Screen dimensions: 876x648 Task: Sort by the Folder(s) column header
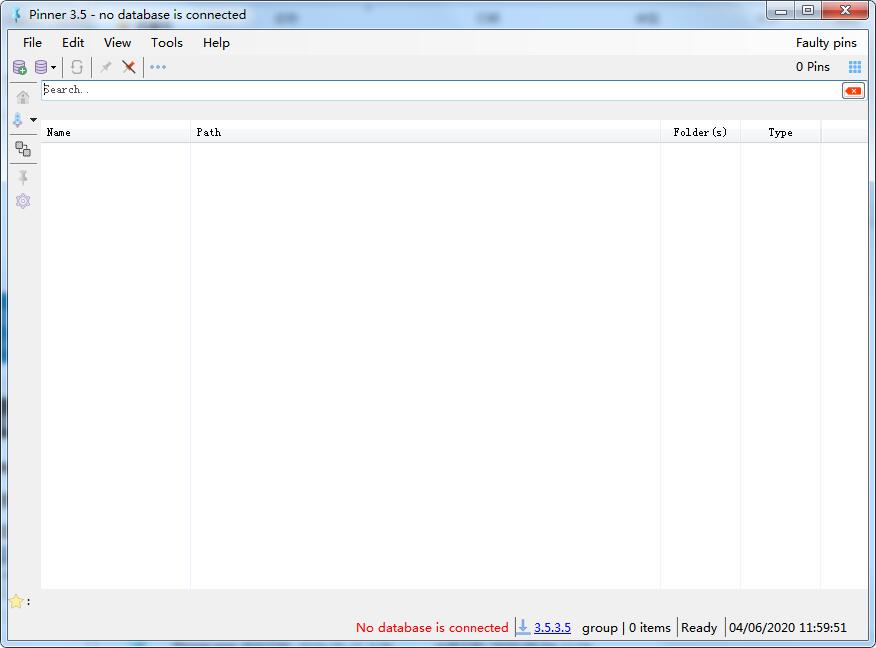pos(700,132)
